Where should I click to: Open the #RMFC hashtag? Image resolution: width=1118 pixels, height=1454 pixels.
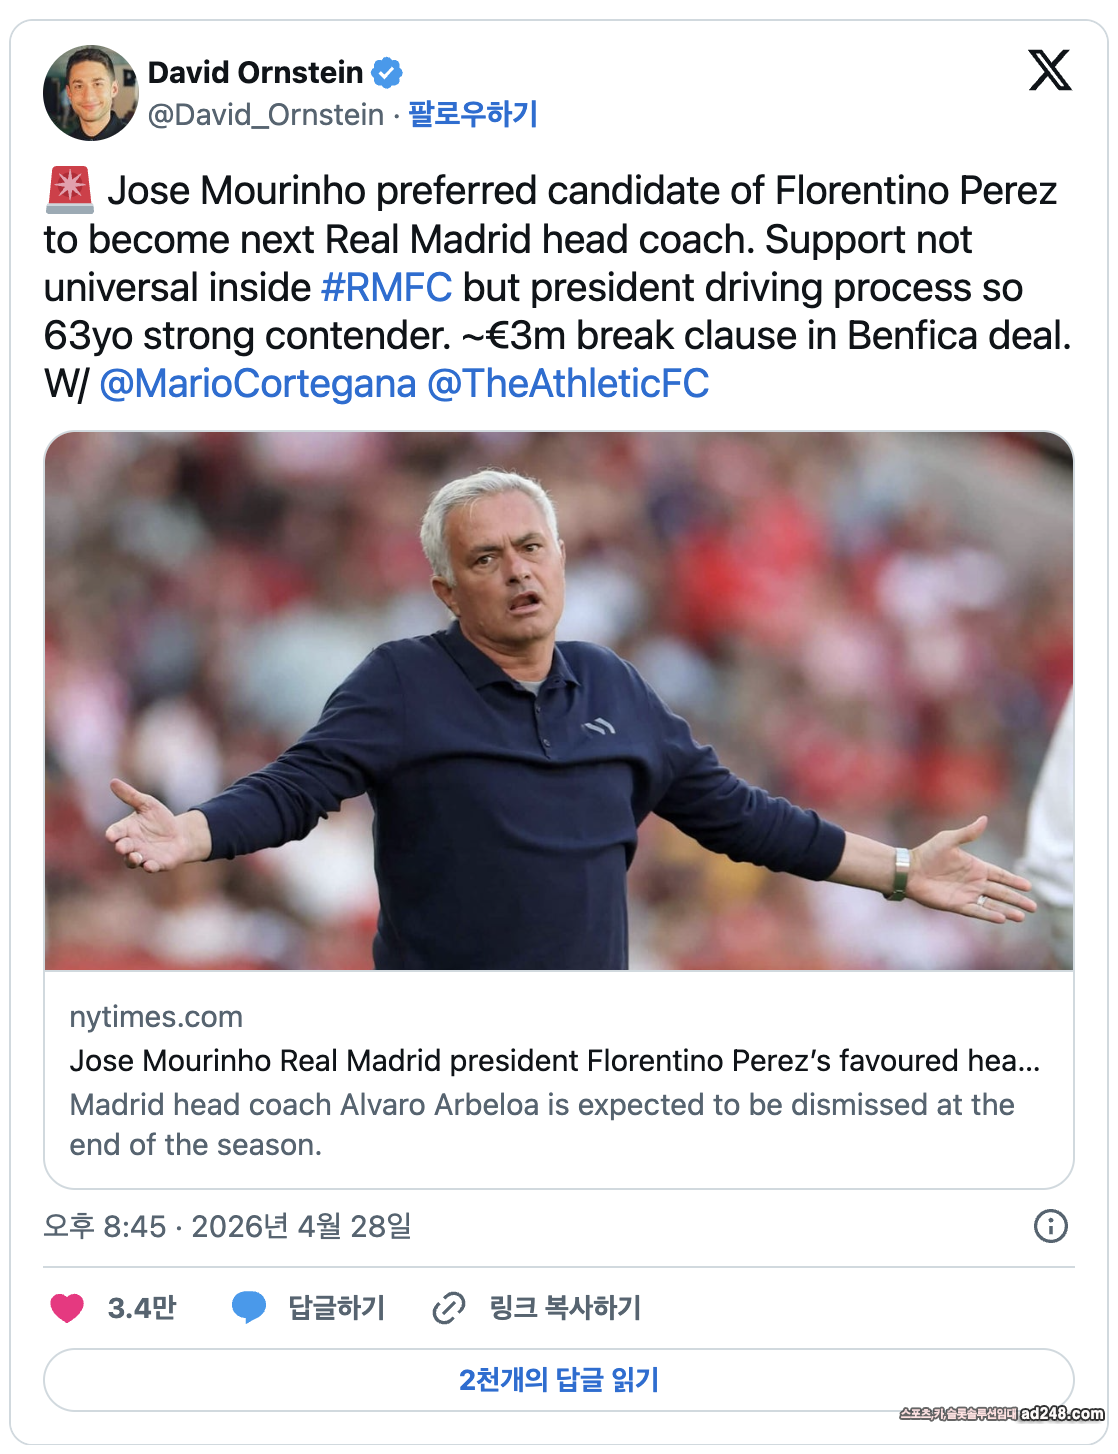tap(386, 288)
